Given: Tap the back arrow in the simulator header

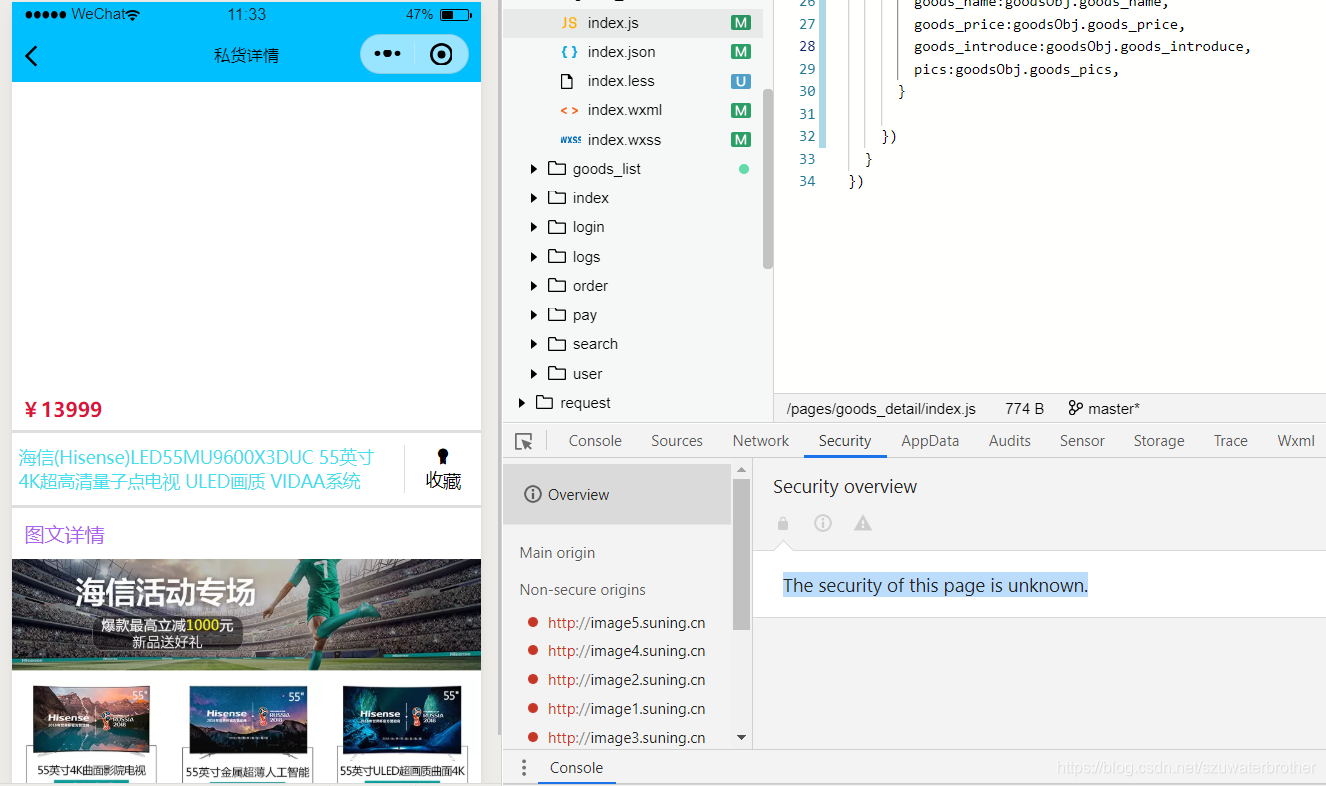Looking at the screenshot, I should pos(31,56).
